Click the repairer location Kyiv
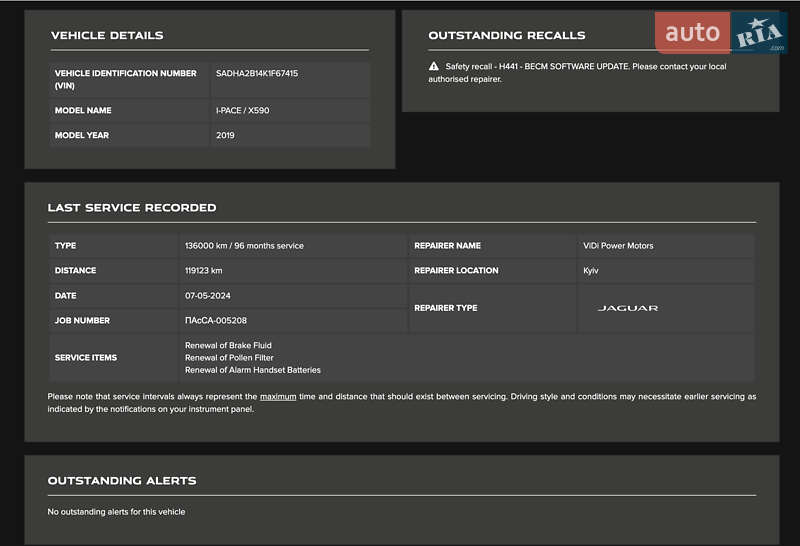This screenshot has width=800, height=546. tap(591, 271)
